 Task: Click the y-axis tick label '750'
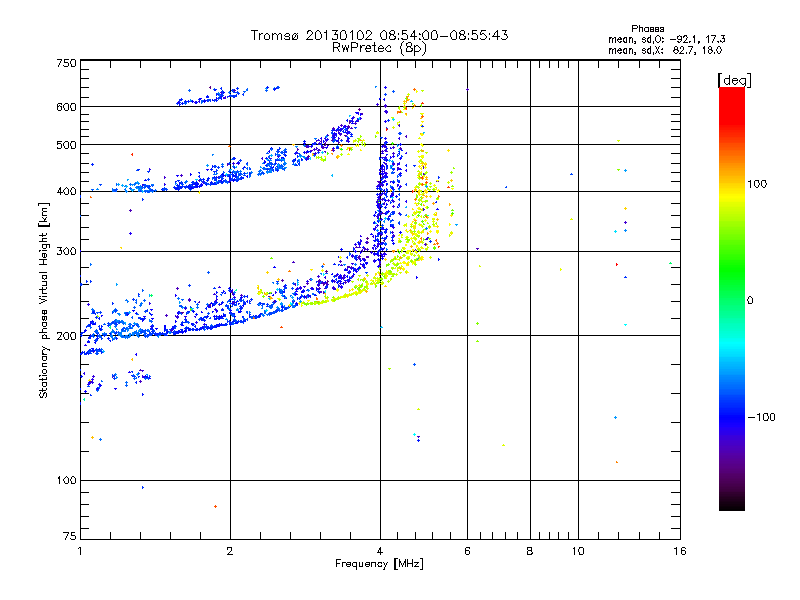point(66,63)
